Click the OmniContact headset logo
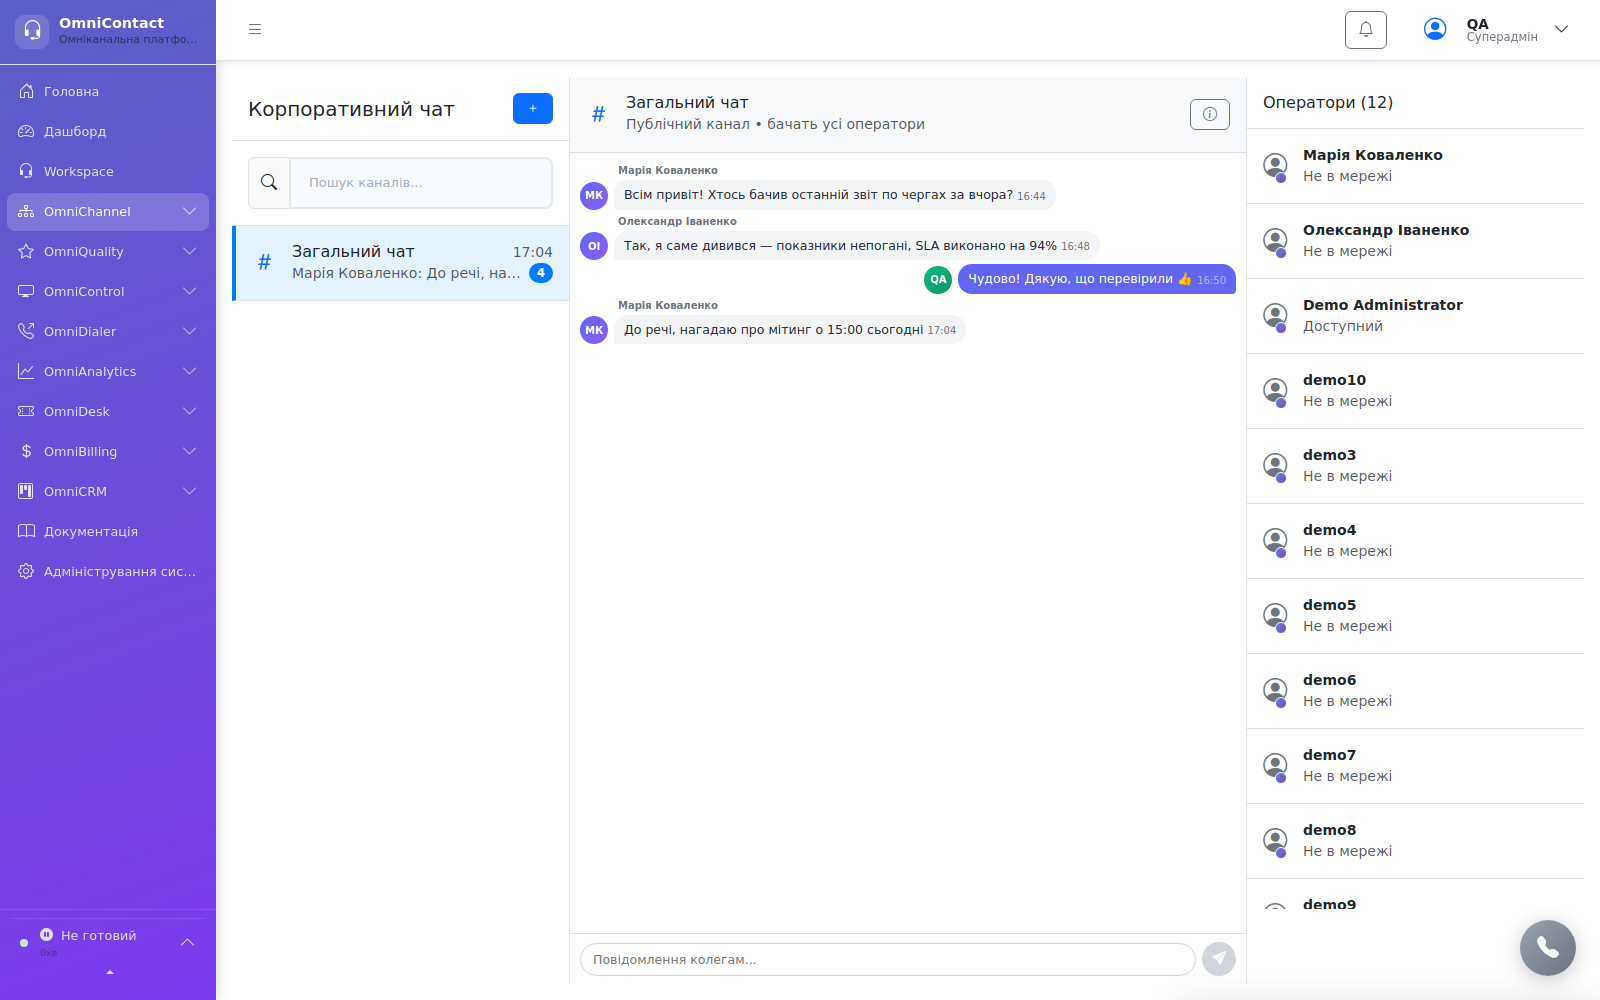The image size is (1600, 1000). tap(32, 31)
